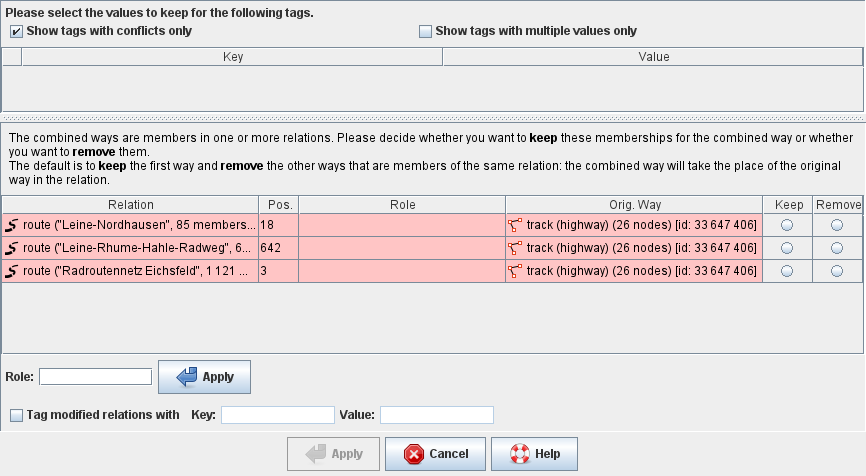Click track way icon in Leine-Nordhausen row
The width and height of the screenshot is (866, 476).
(x=516, y=224)
